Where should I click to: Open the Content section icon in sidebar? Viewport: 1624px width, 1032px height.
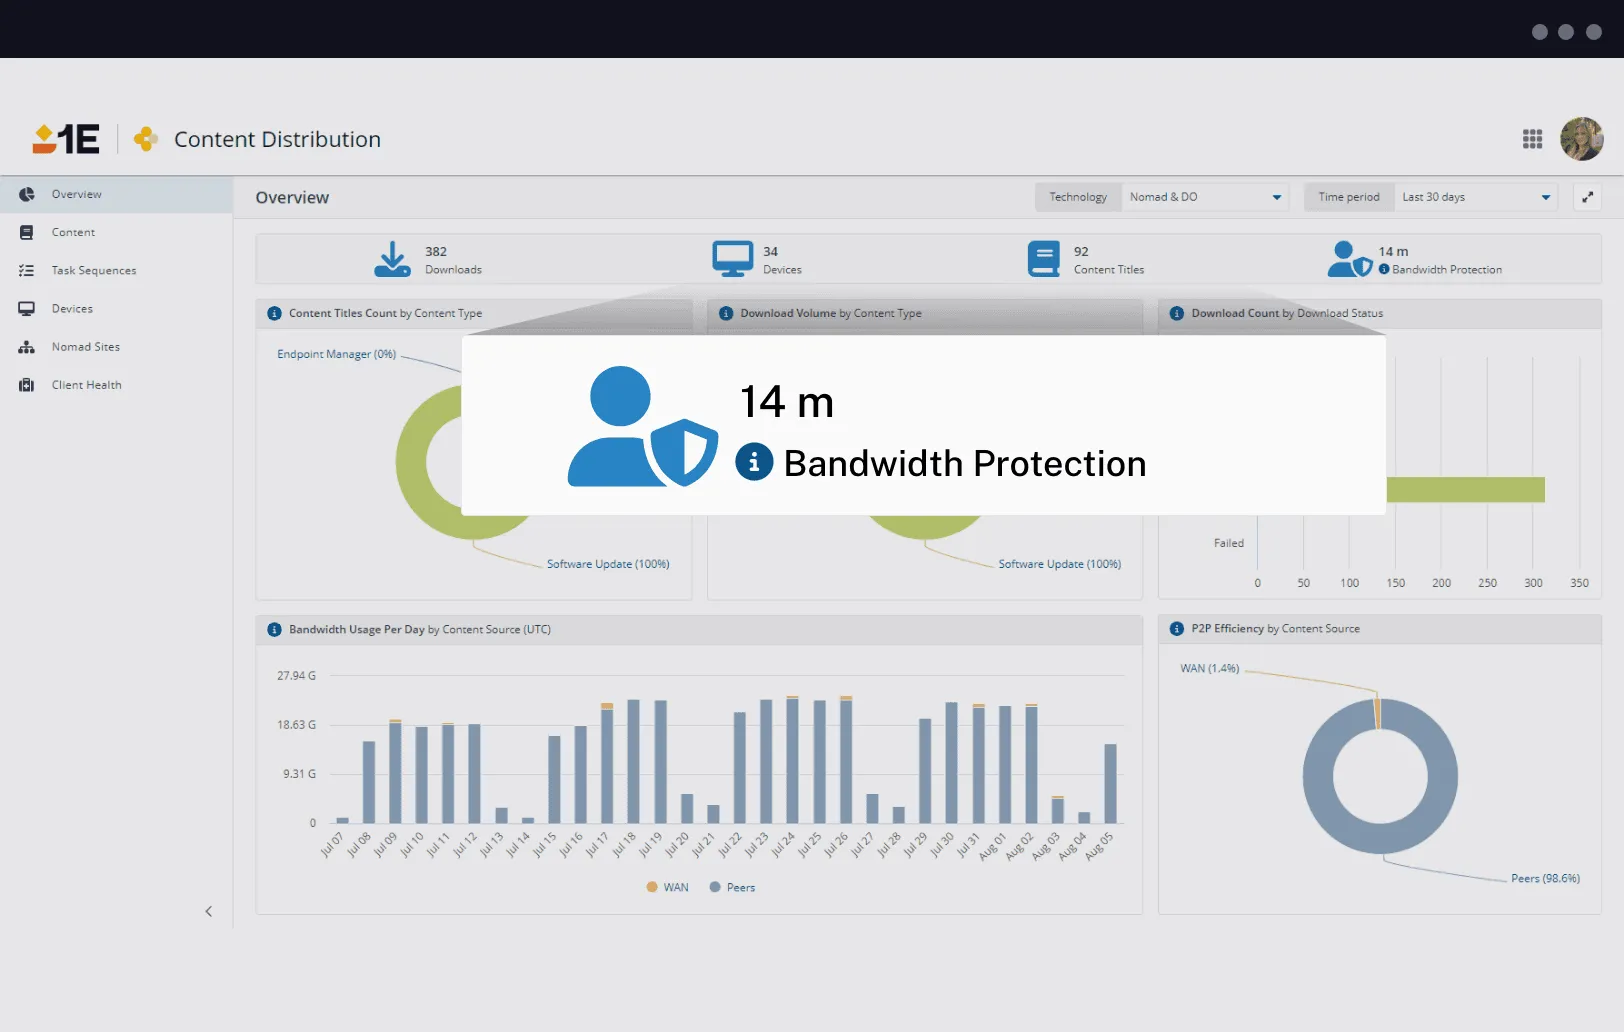coord(26,232)
